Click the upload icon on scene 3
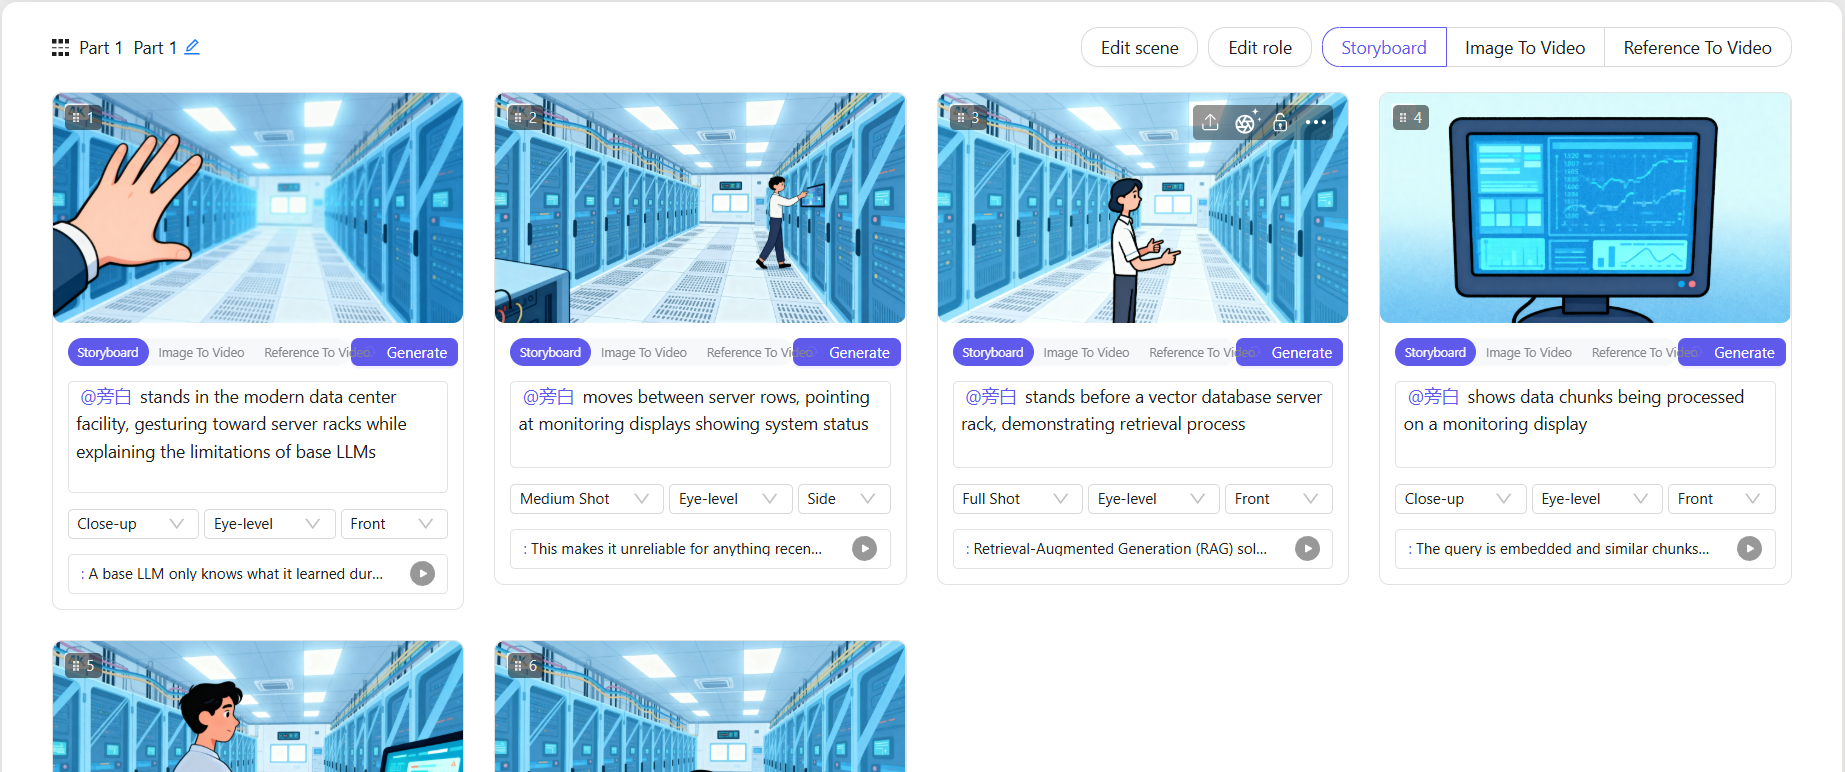Viewport: 1845px width, 772px height. (x=1210, y=122)
